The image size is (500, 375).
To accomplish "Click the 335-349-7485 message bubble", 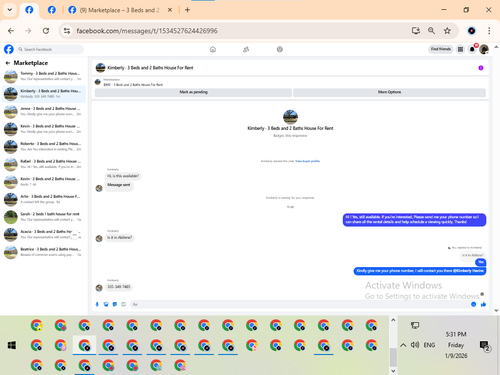I will 119,287.
